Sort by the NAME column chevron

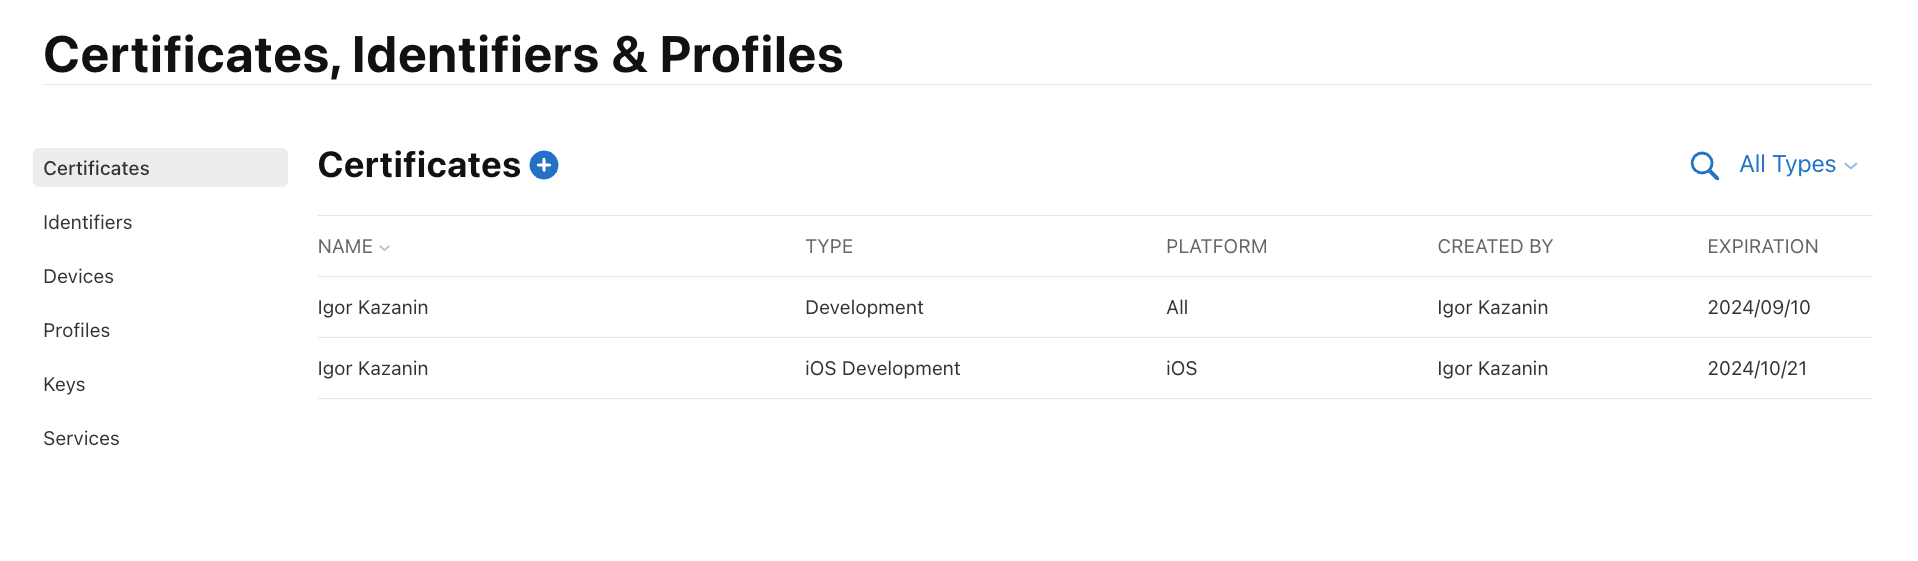[x=385, y=248]
